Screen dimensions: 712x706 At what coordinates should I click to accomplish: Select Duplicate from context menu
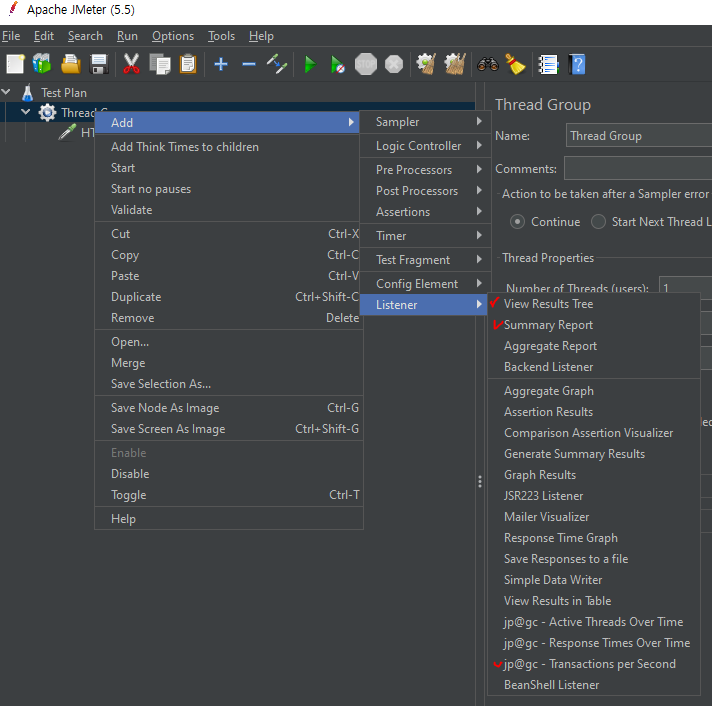[228, 297]
